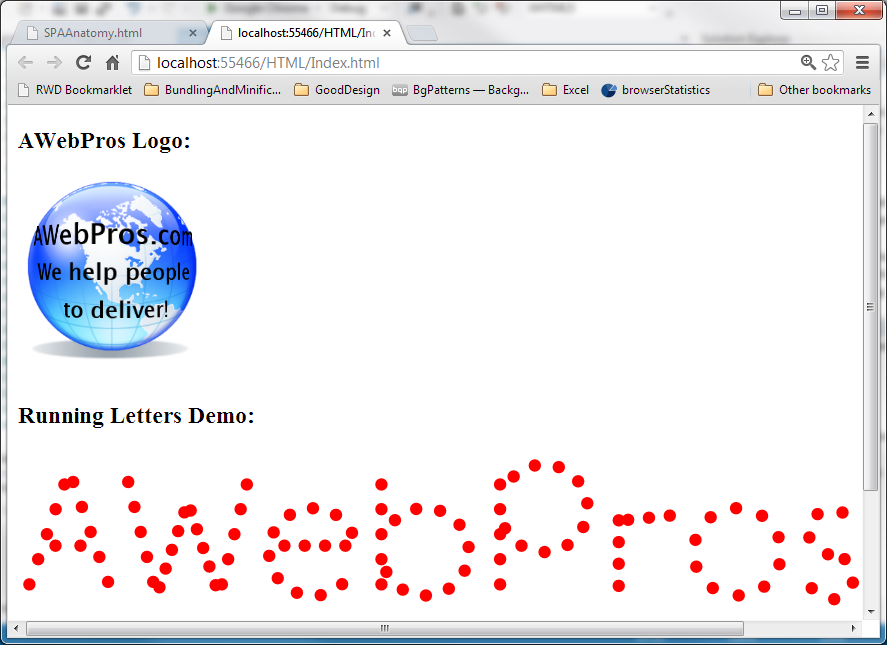The image size is (887, 645).
Task: Click the vertical scrollbar thumb
Action: click(x=871, y=306)
